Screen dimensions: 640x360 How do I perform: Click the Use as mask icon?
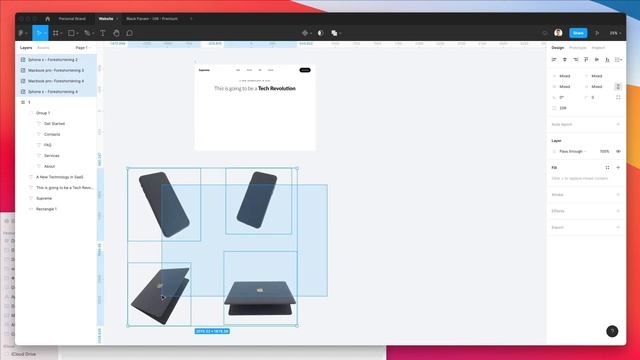pyautogui.click(x=320, y=33)
